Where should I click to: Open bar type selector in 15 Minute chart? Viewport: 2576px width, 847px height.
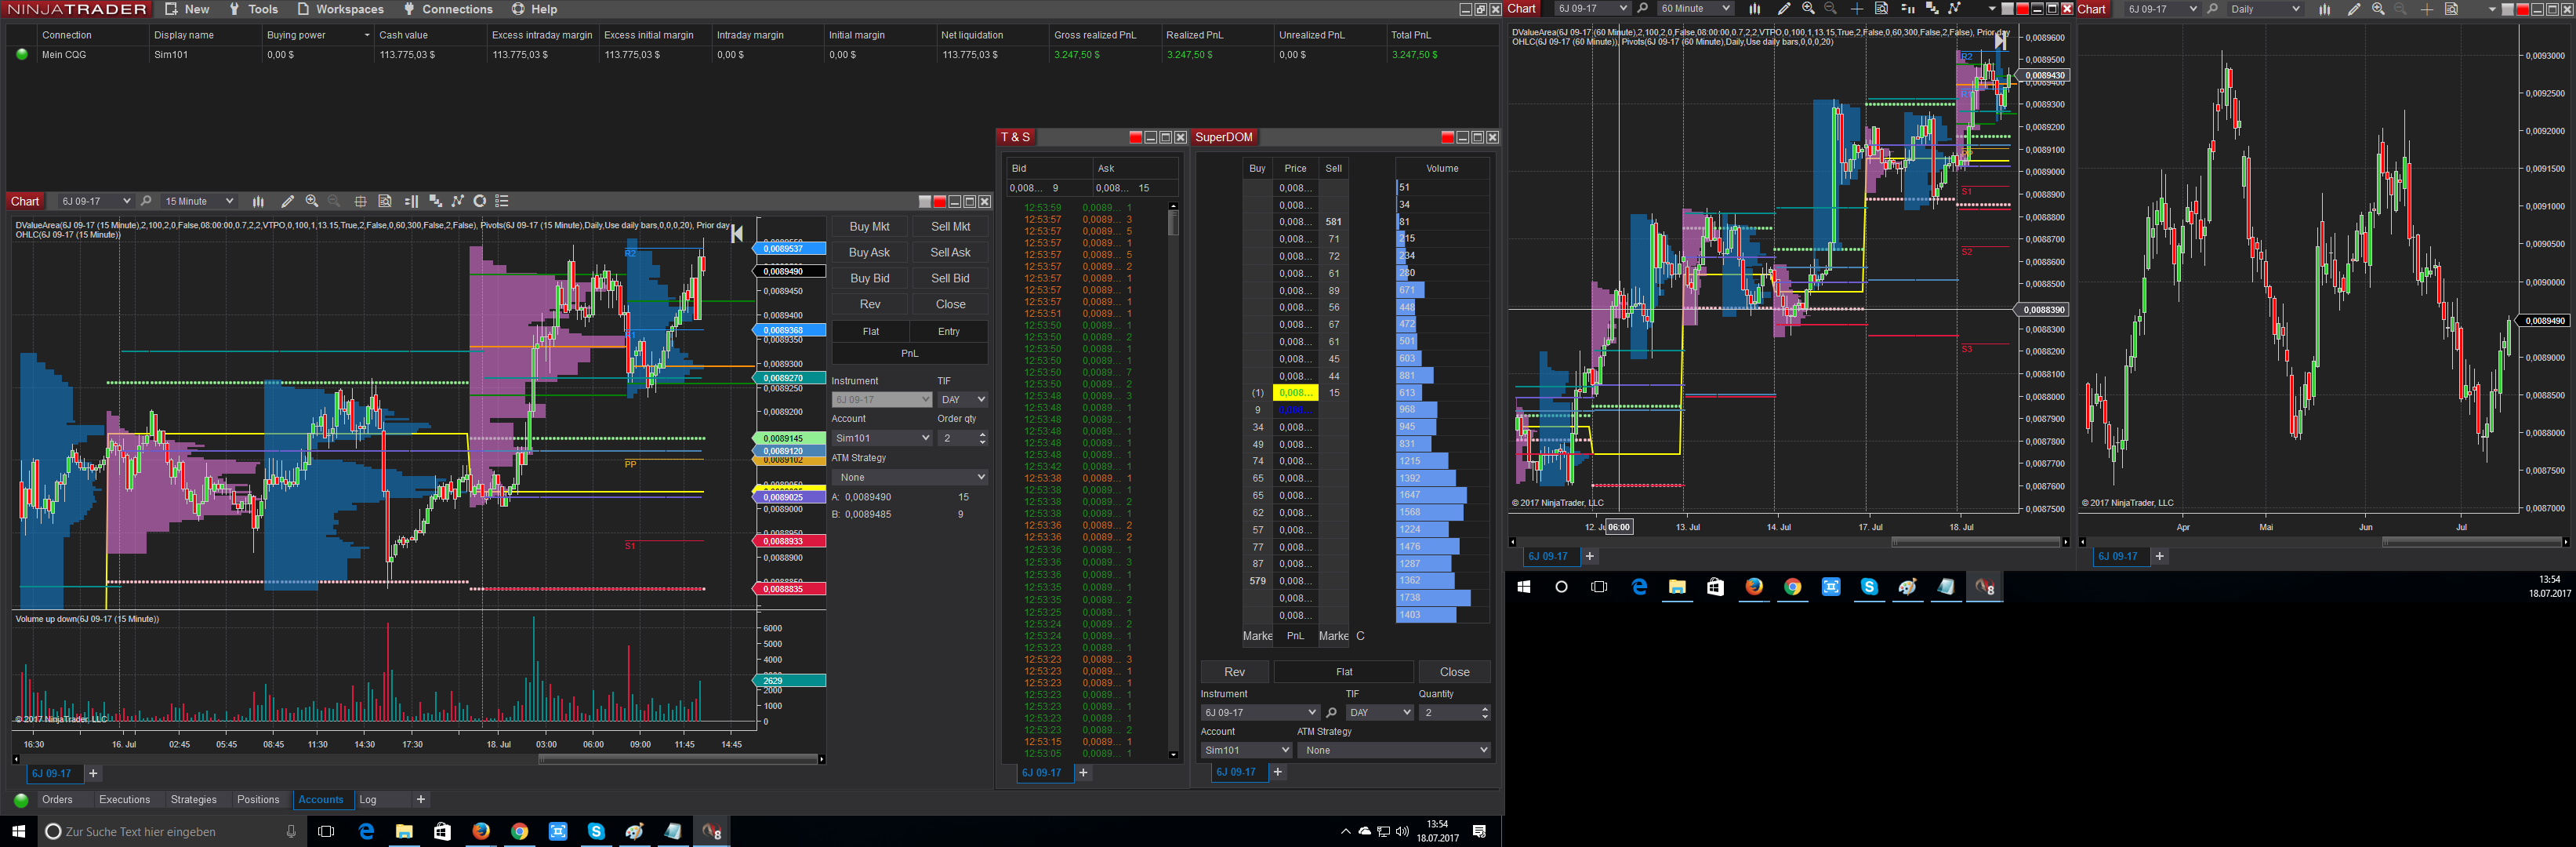258,201
